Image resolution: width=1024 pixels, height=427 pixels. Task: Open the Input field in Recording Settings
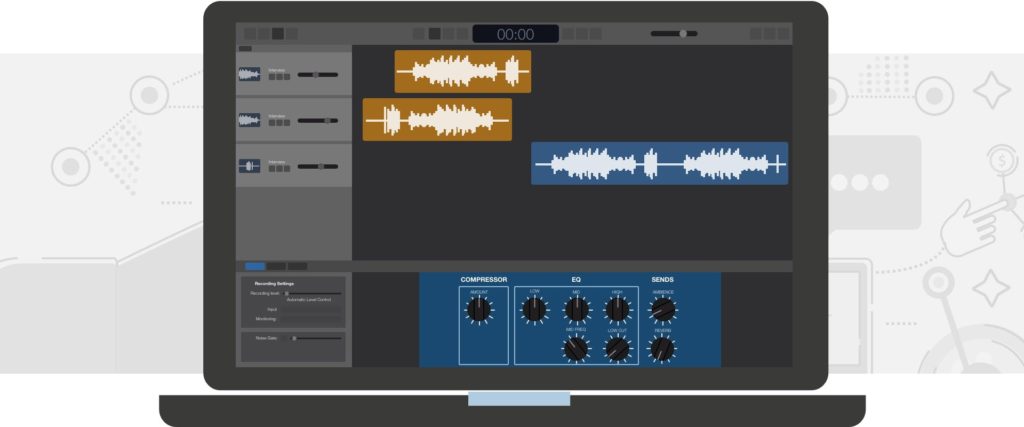coord(310,310)
